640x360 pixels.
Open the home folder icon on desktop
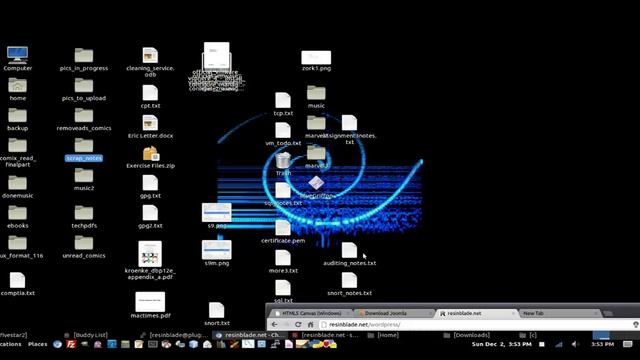tap(18, 85)
